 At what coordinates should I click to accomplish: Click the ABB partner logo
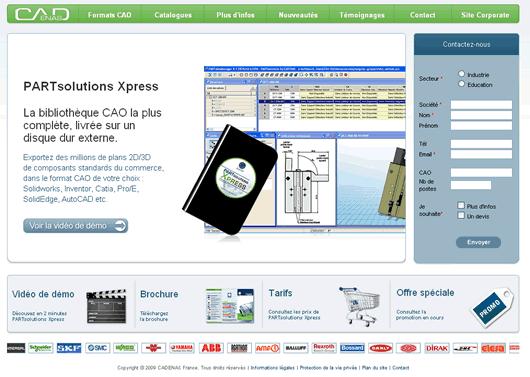tap(211, 348)
